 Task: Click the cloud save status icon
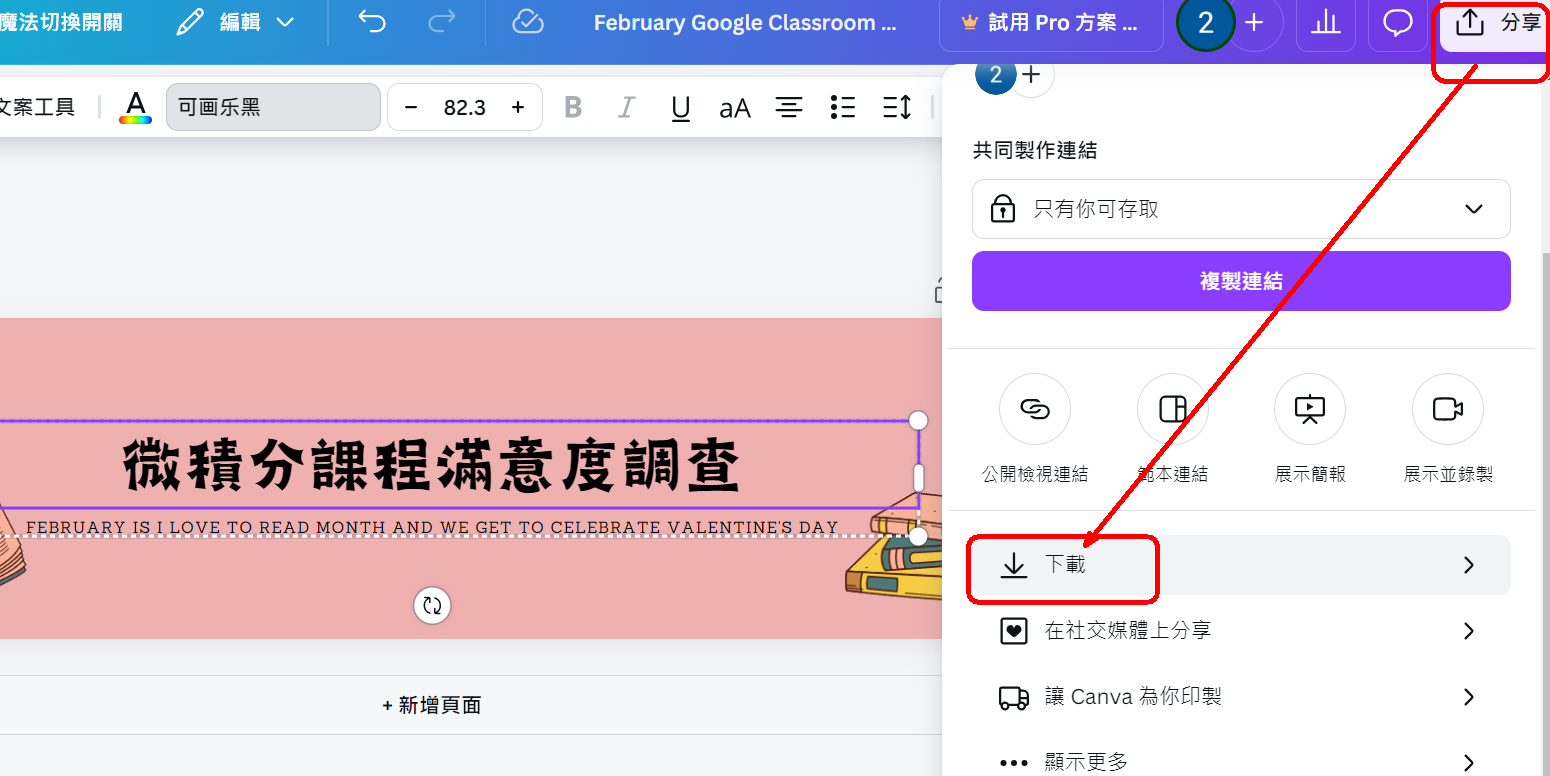tap(527, 22)
